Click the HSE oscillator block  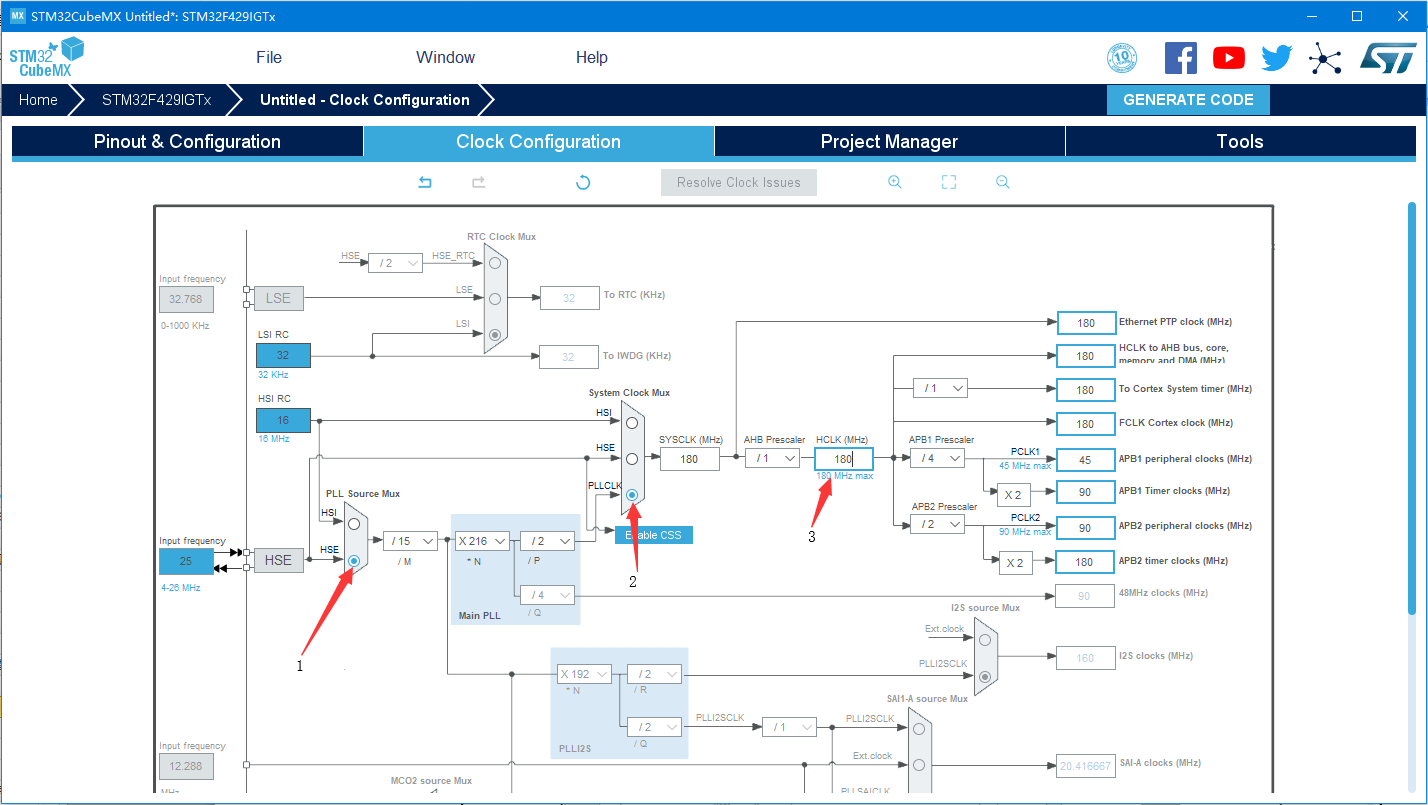tap(278, 560)
